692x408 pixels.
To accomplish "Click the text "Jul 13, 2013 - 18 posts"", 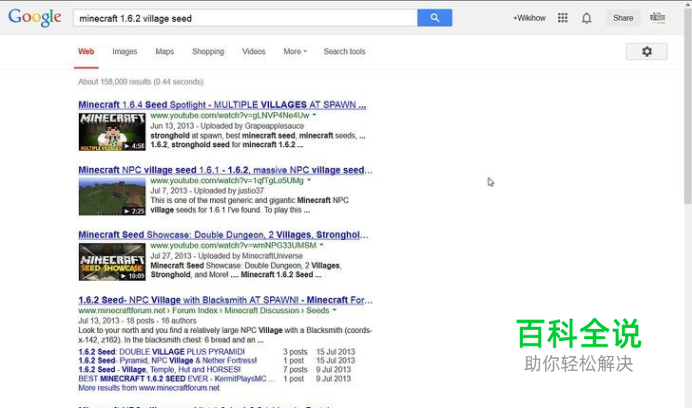I will (x=116, y=321).
